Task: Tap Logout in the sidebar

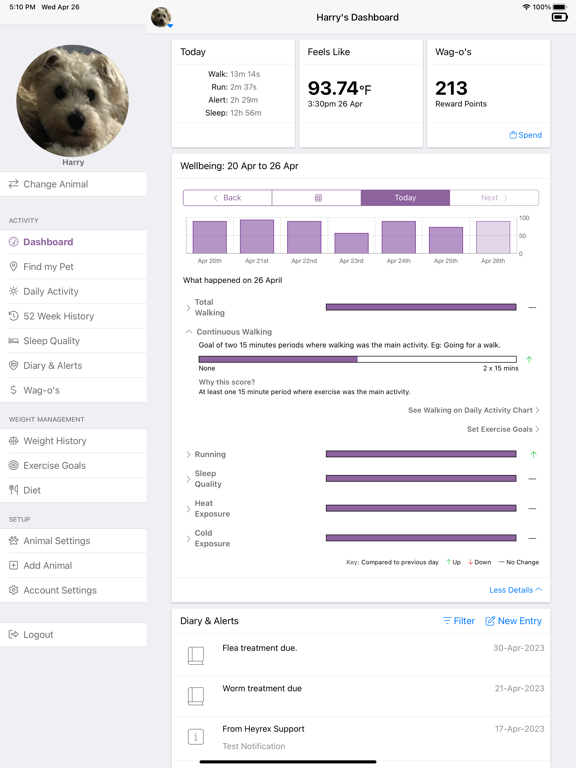Action: pos(73,634)
